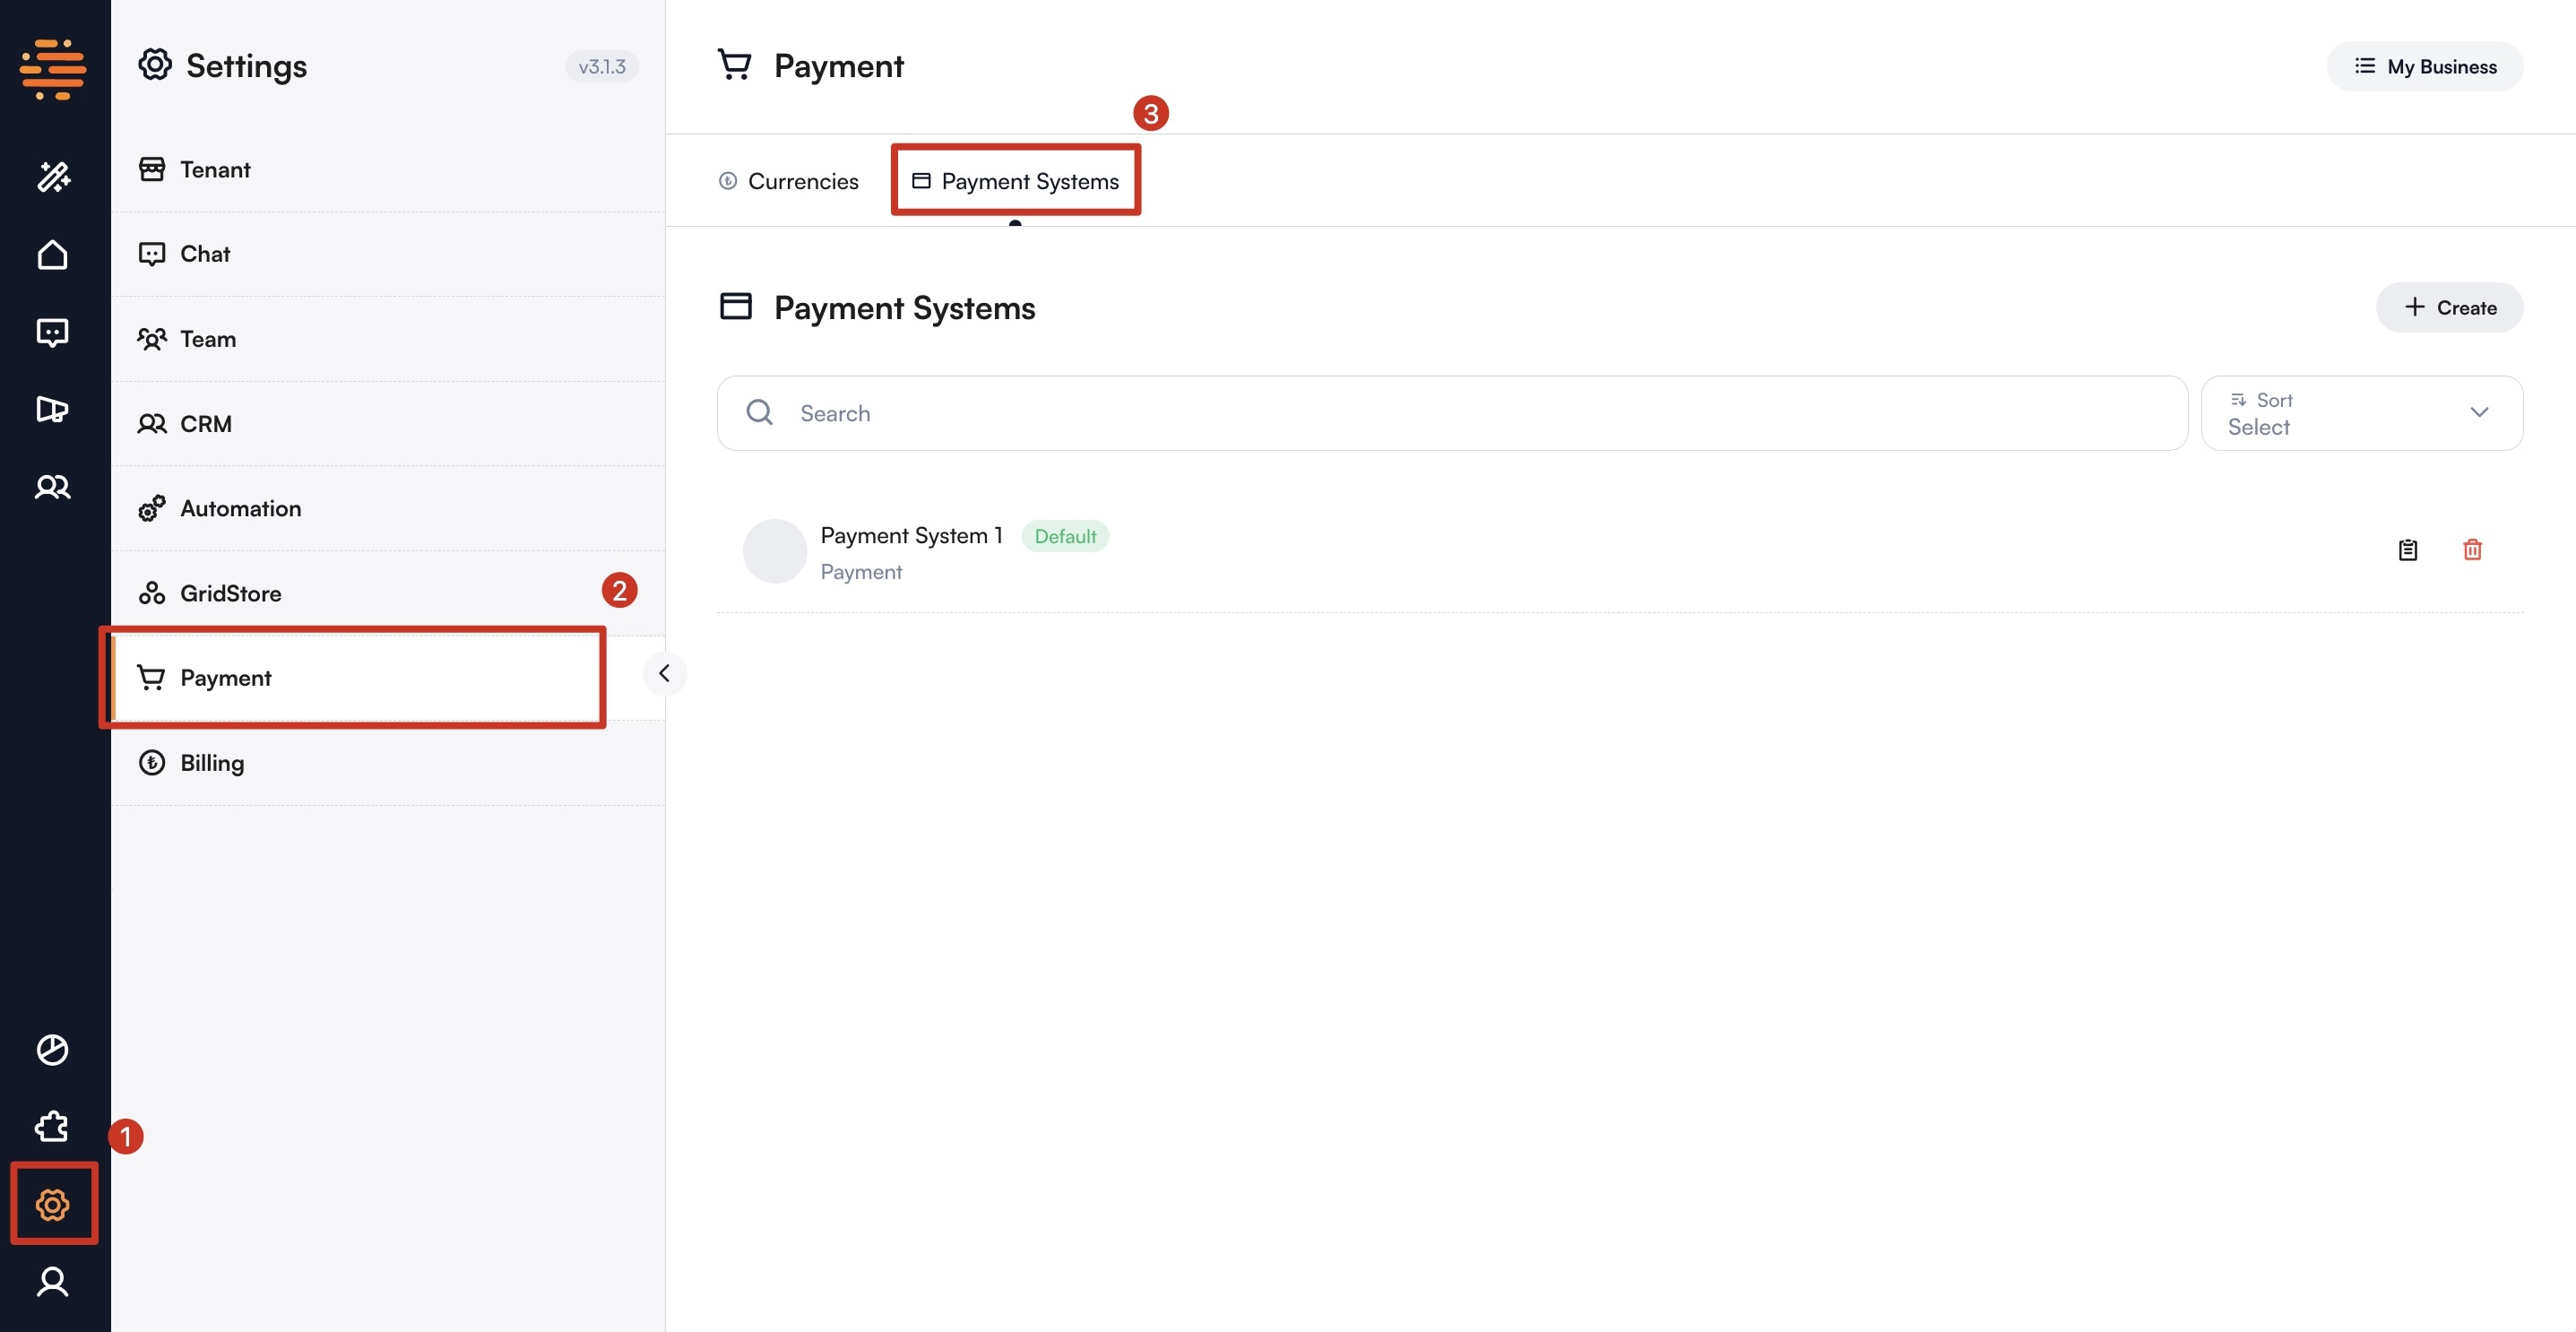Switch to the Currencies tab

coord(788,181)
